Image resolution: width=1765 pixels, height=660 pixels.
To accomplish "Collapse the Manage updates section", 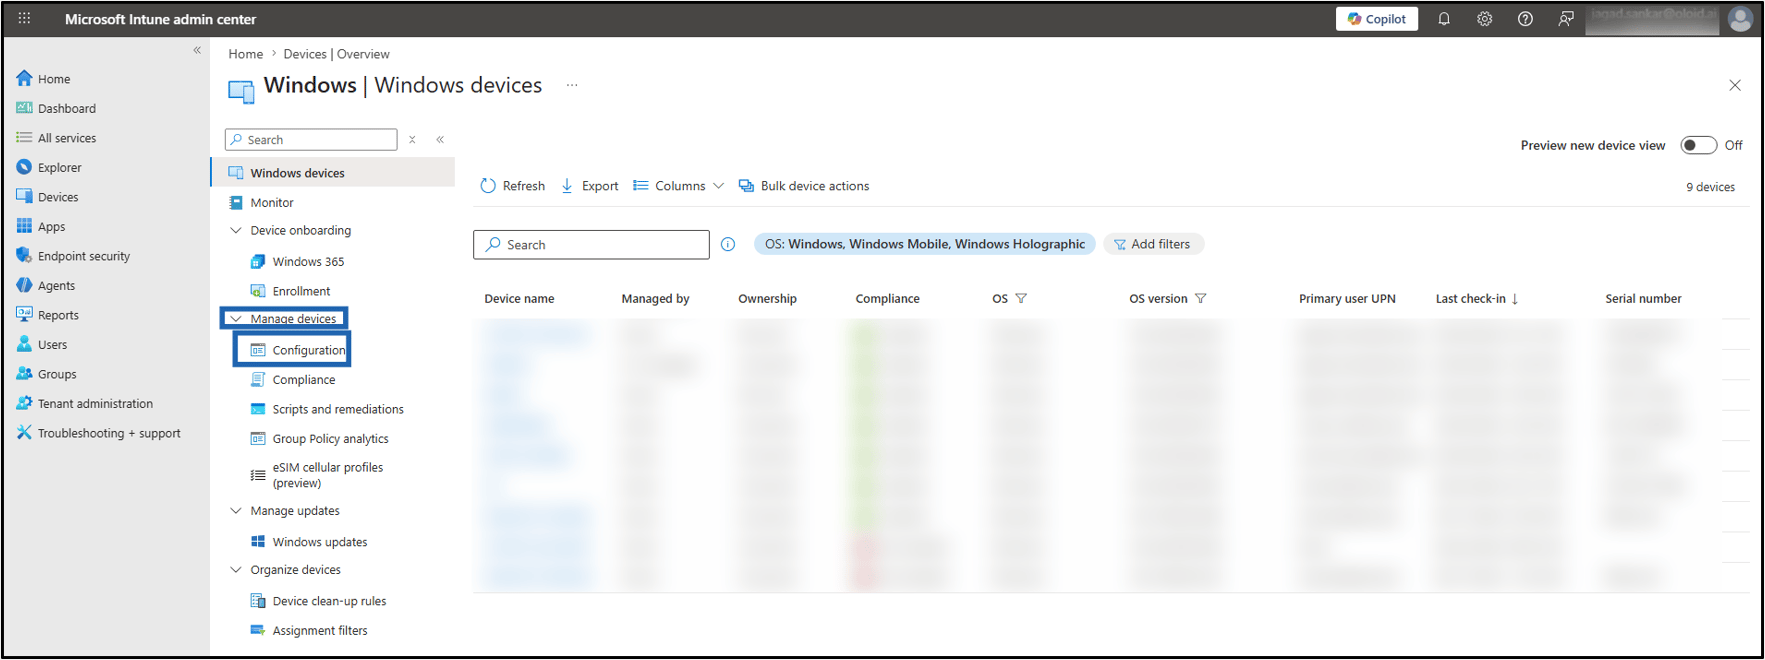I will (236, 510).
